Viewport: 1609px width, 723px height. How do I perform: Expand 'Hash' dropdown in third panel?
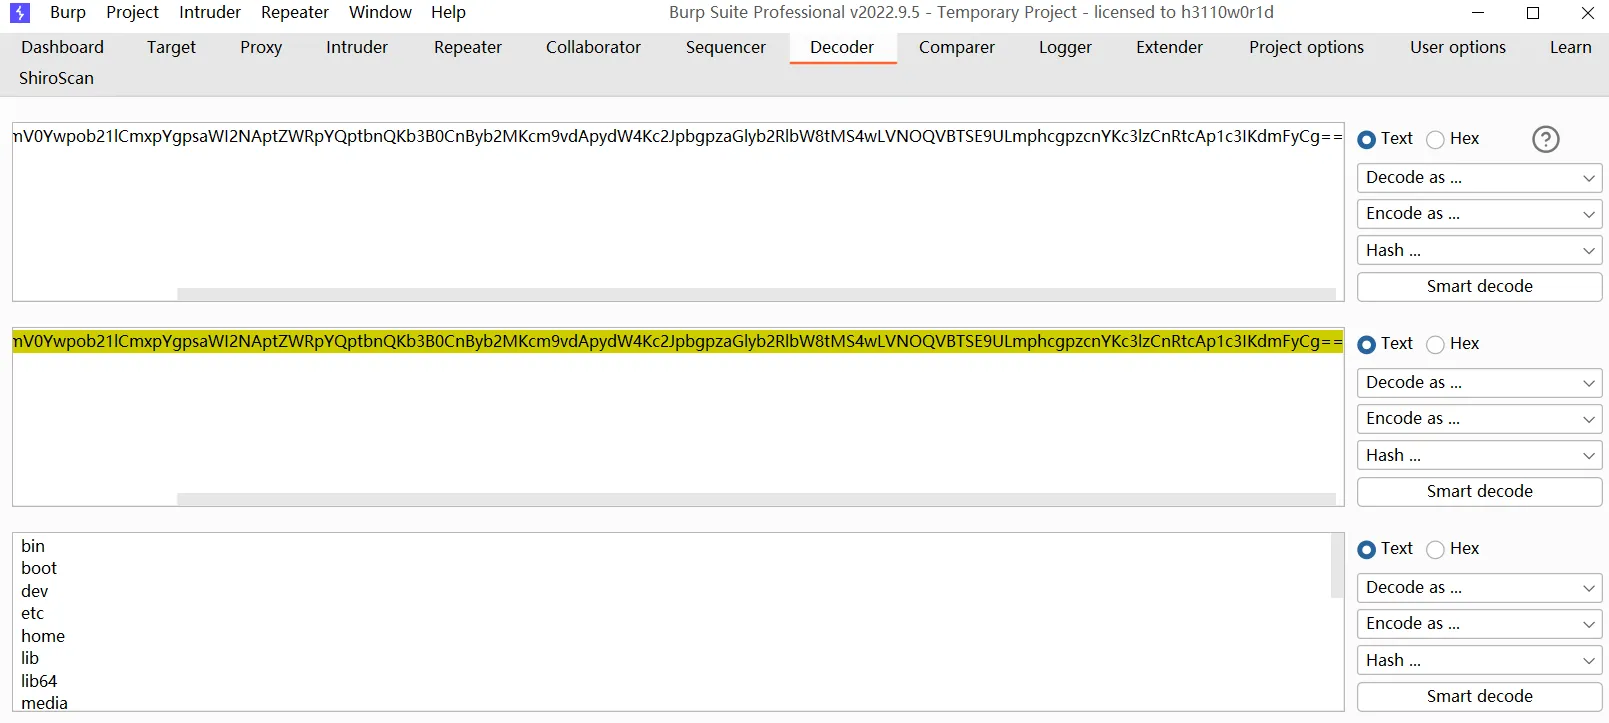pos(1479,660)
